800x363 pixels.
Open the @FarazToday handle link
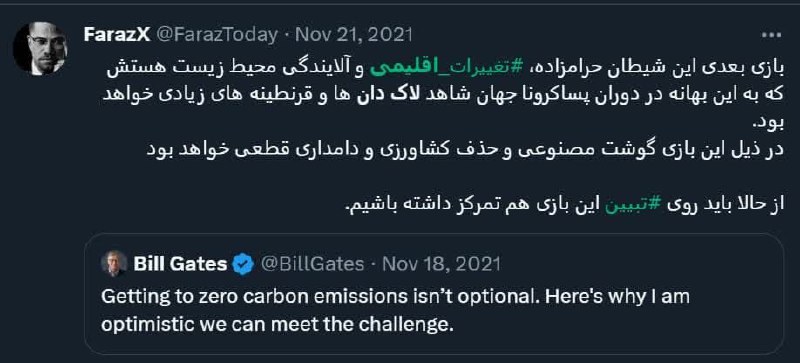(217, 35)
